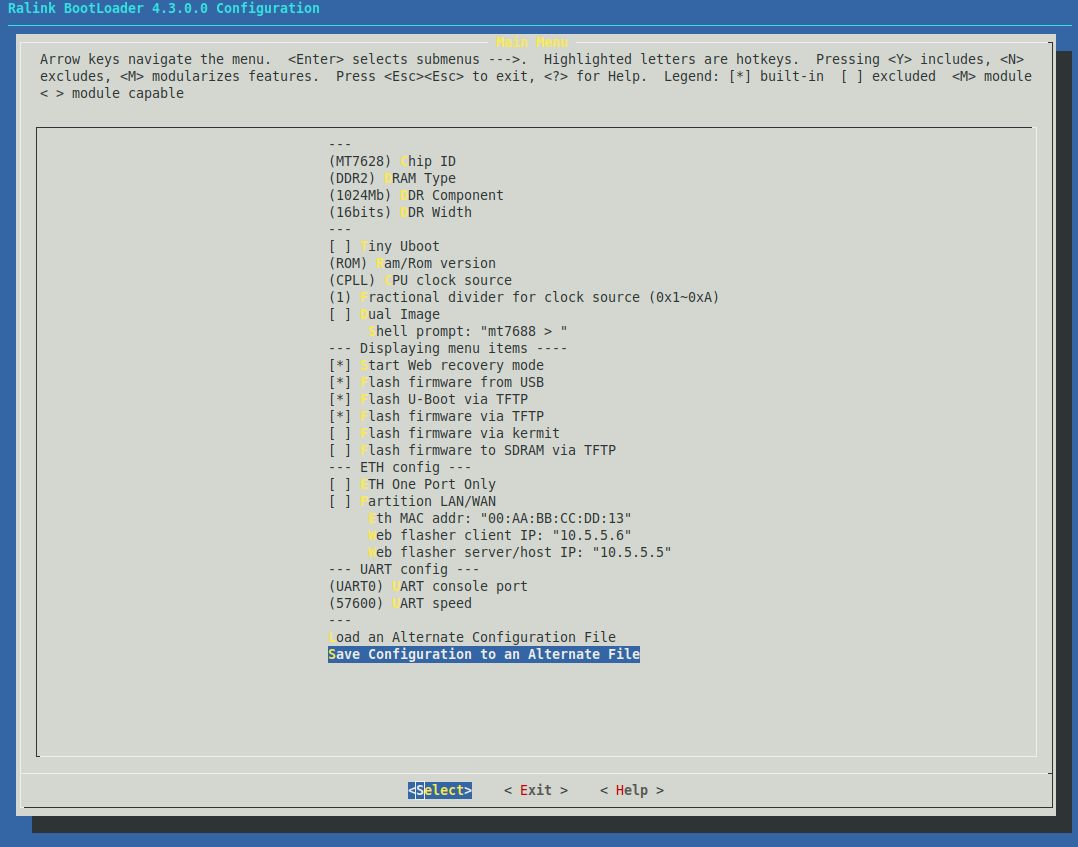This screenshot has width=1078, height=847.
Task: Edit the Eth MAC addr entry
Action: pyautogui.click(x=500, y=518)
